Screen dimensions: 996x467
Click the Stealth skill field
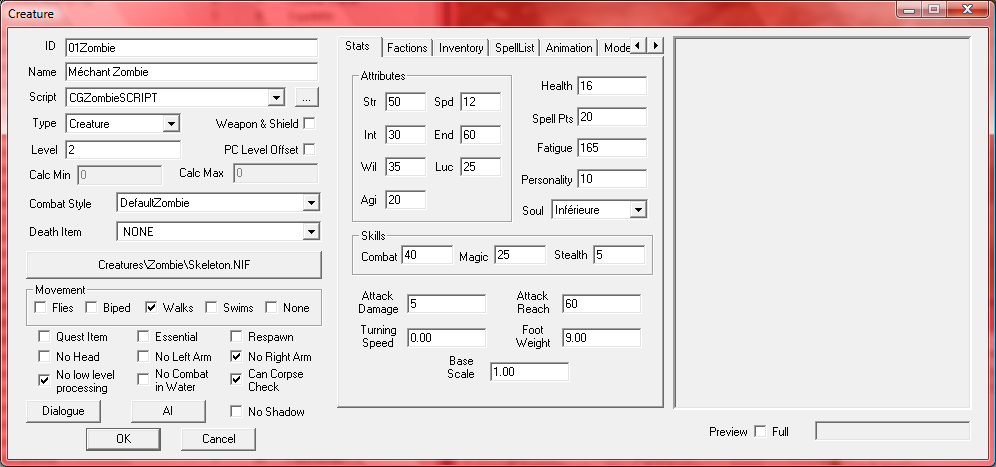(x=619, y=255)
